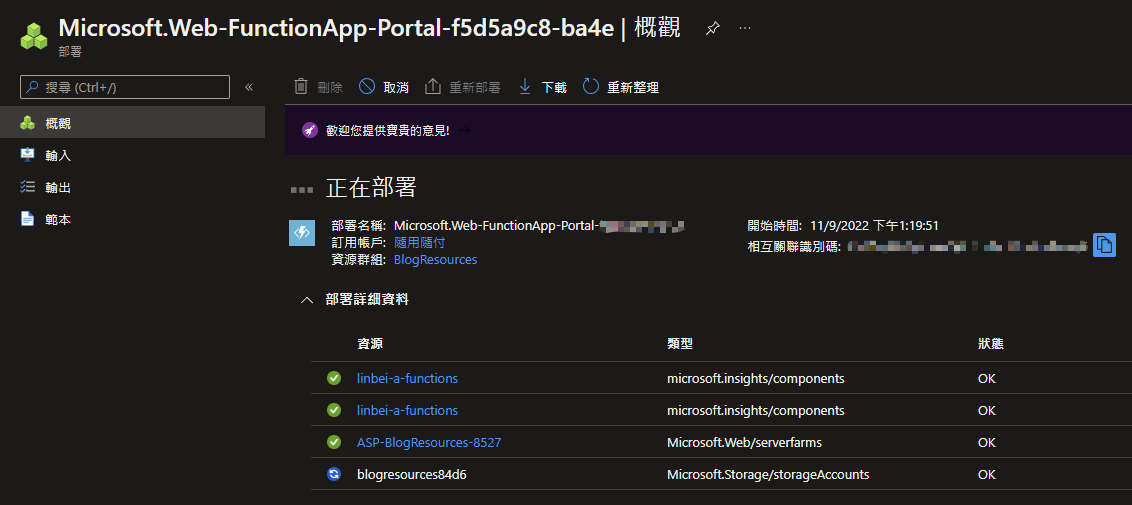Click the 資源 column header
The height and width of the screenshot is (505, 1132).
[x=370, y=344]
